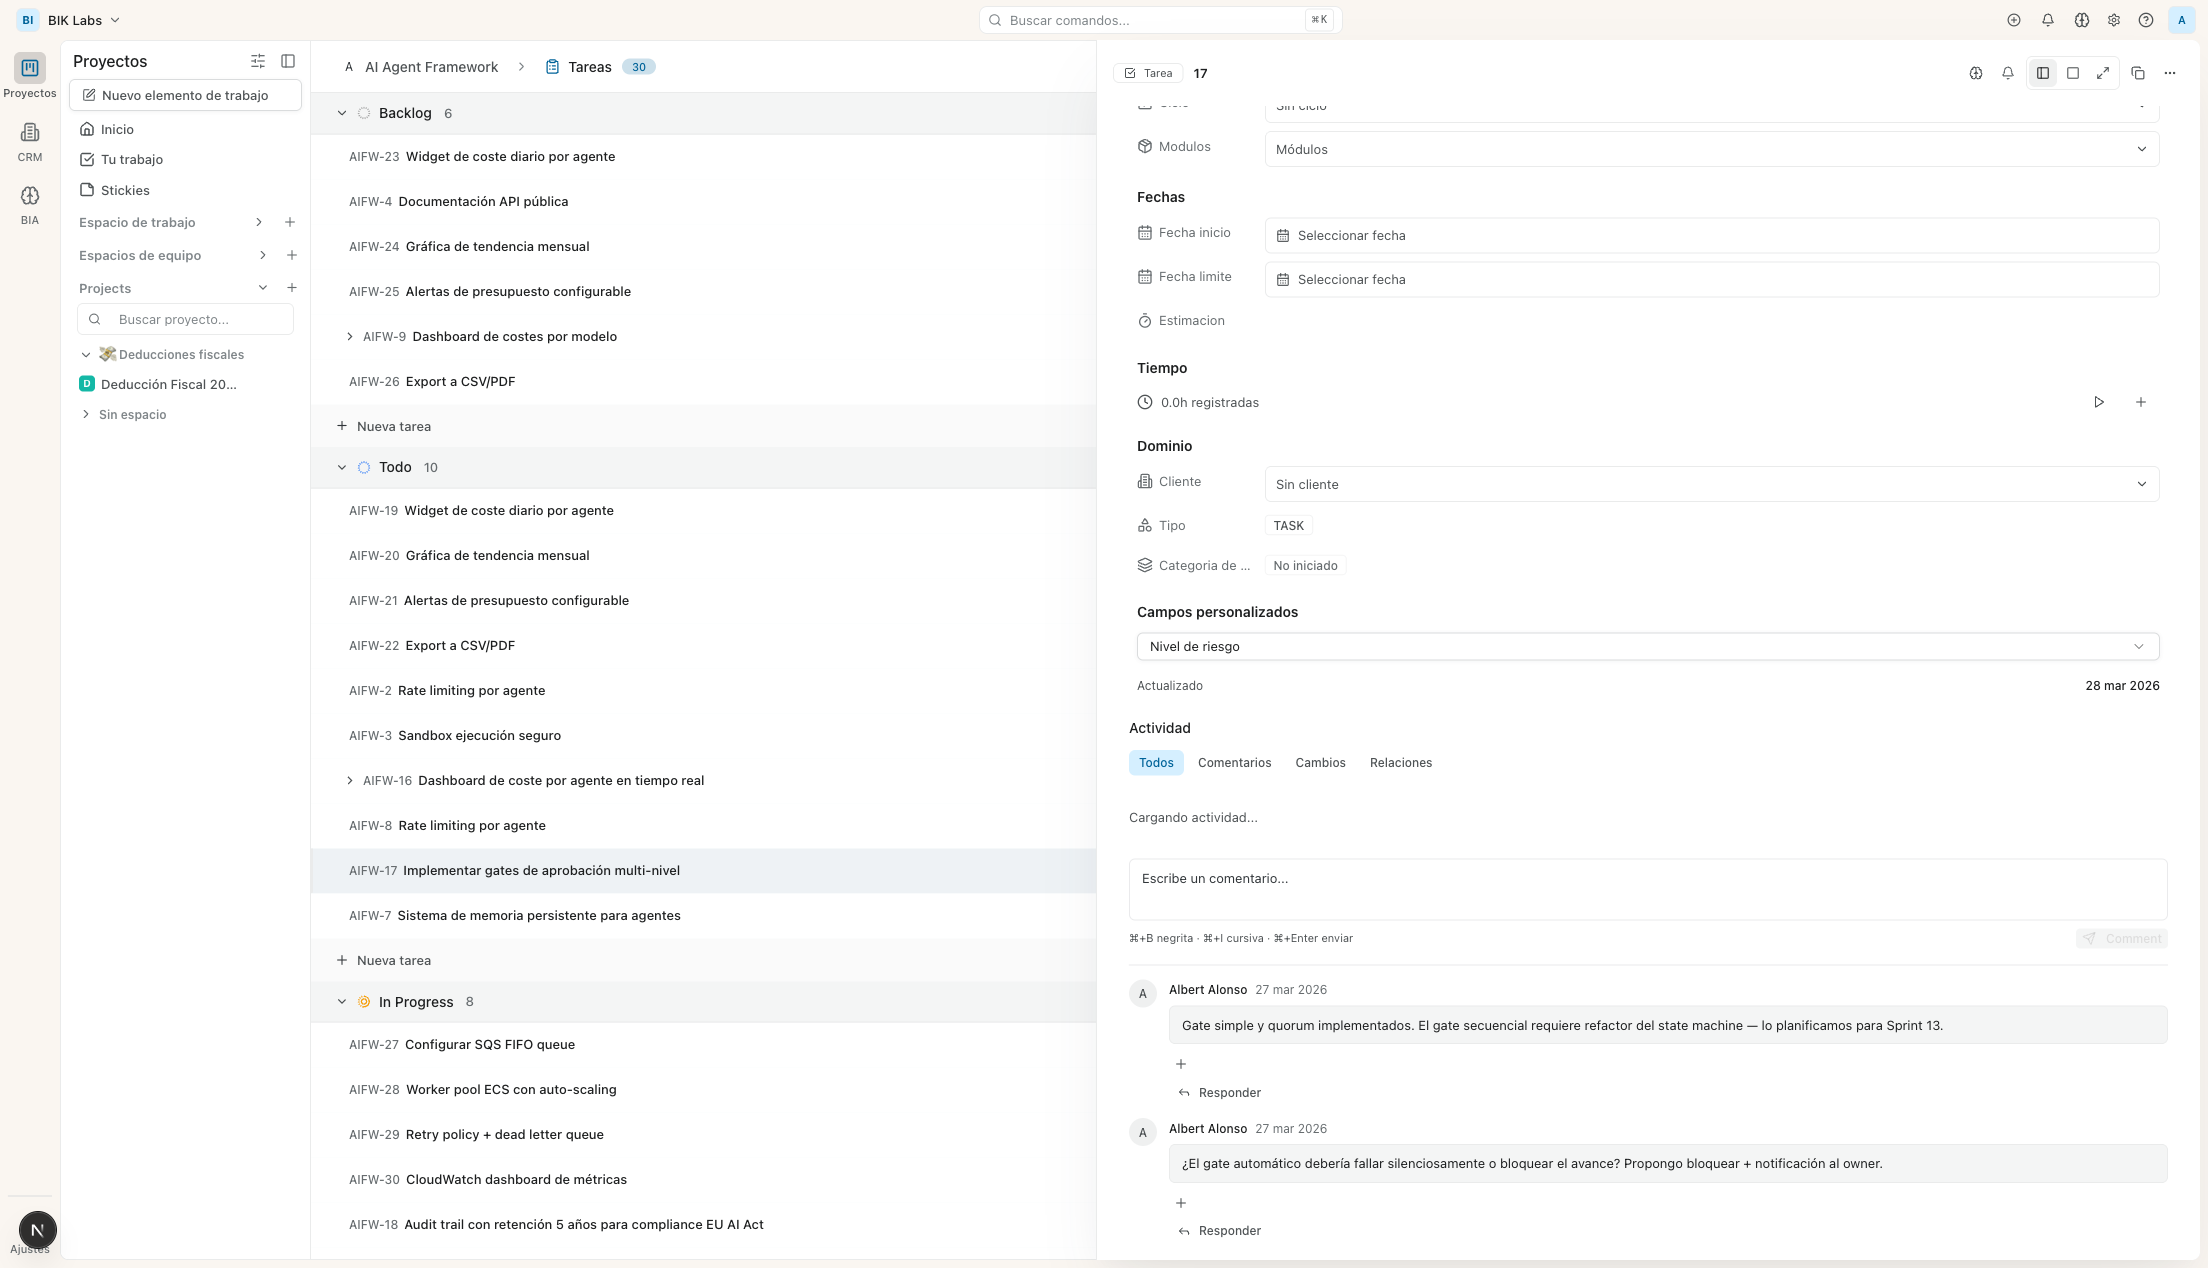Start the time tracking play button
This screenshot has width=2208, height=1268.
point(2098,402)
